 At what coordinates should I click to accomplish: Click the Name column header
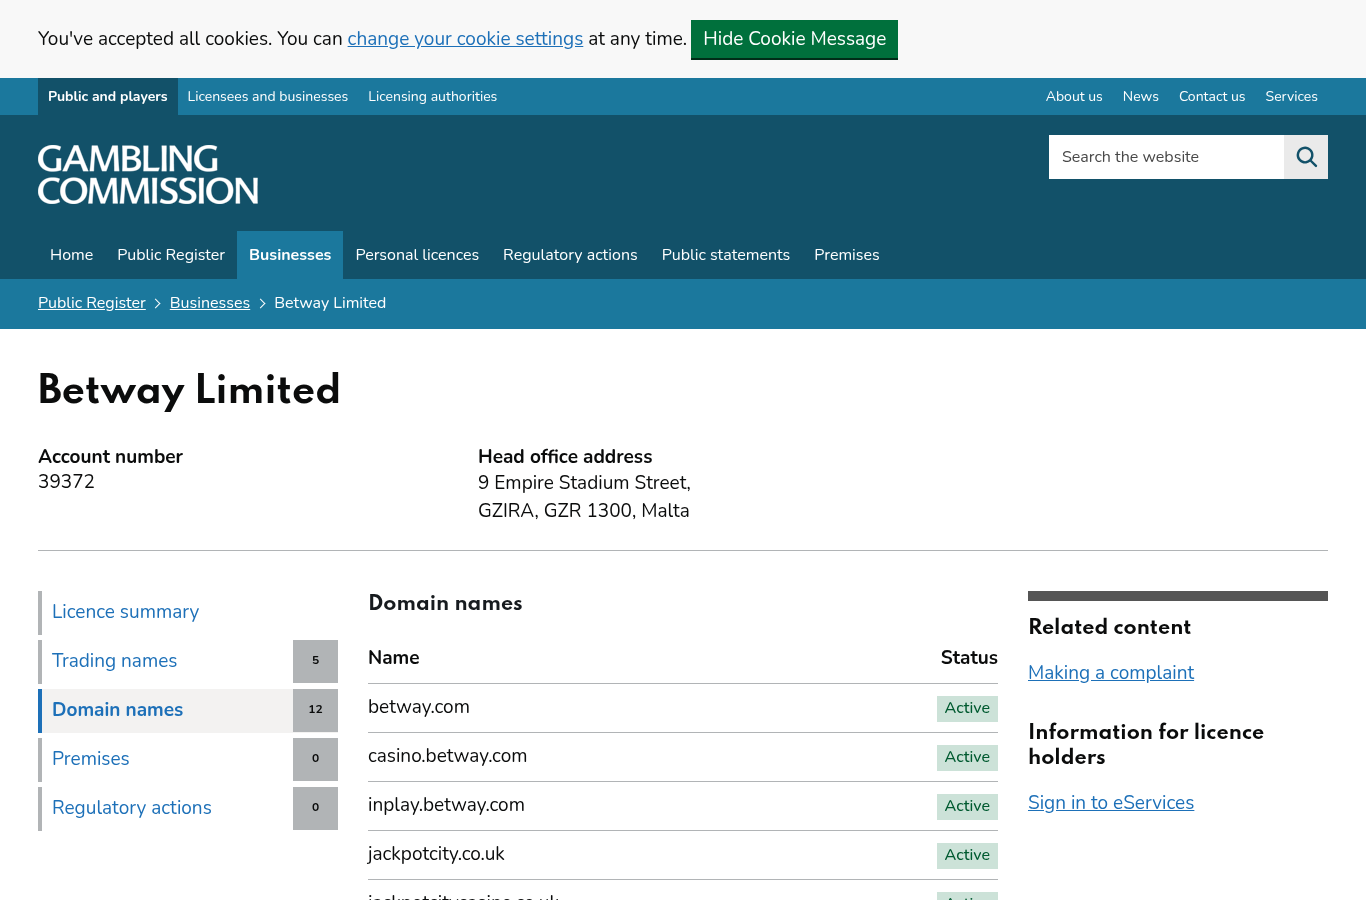pos(394,658)
